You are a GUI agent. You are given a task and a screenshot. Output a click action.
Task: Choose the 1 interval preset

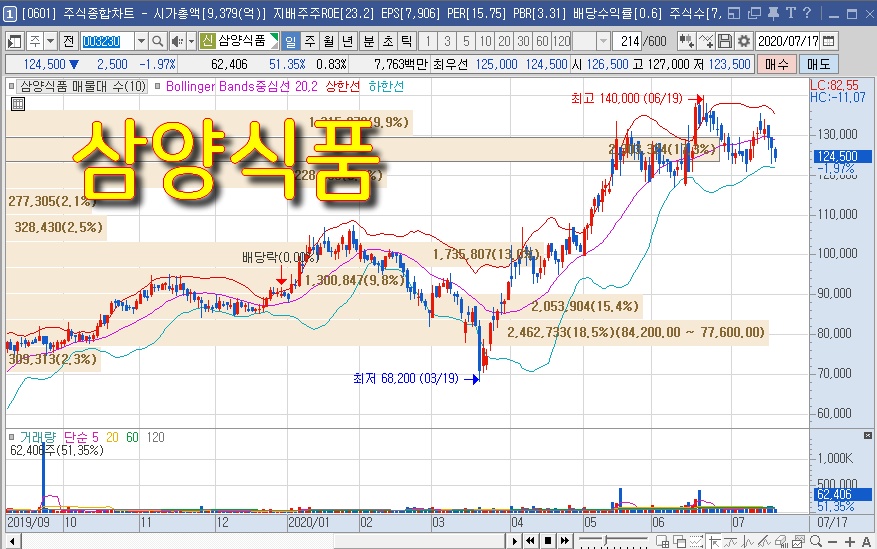(428, 41)
